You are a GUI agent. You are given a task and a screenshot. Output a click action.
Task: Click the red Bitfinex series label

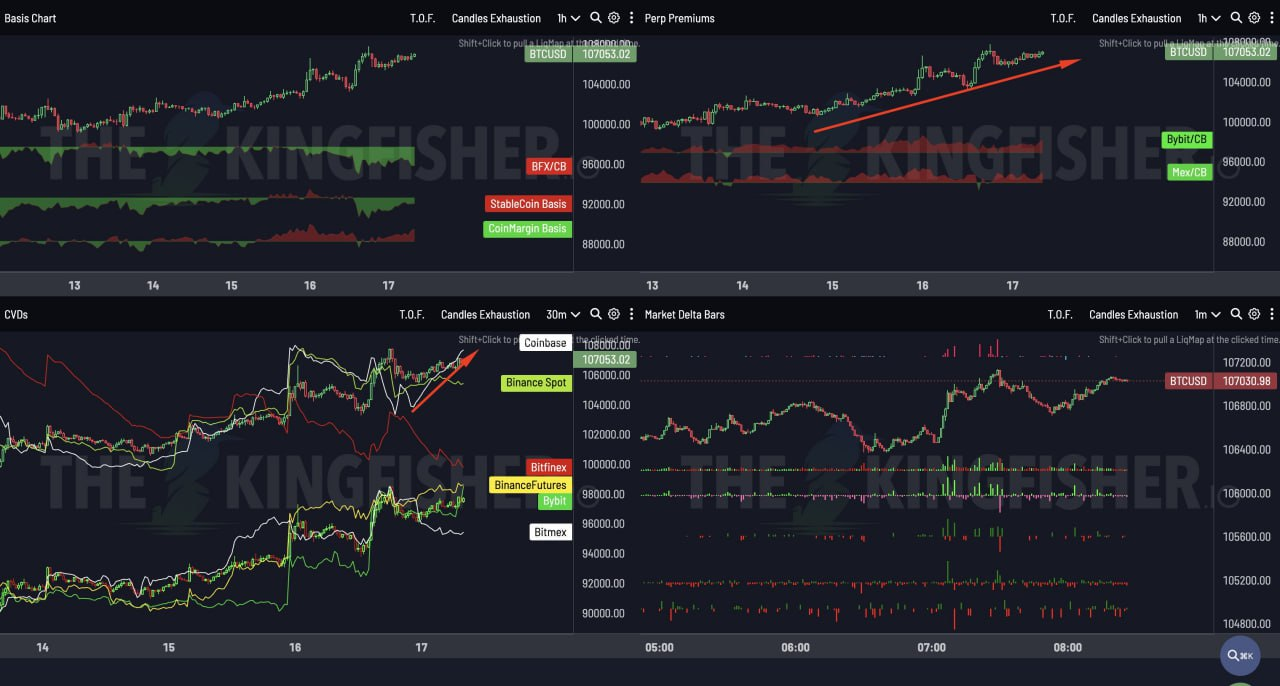tap(548, 467)
